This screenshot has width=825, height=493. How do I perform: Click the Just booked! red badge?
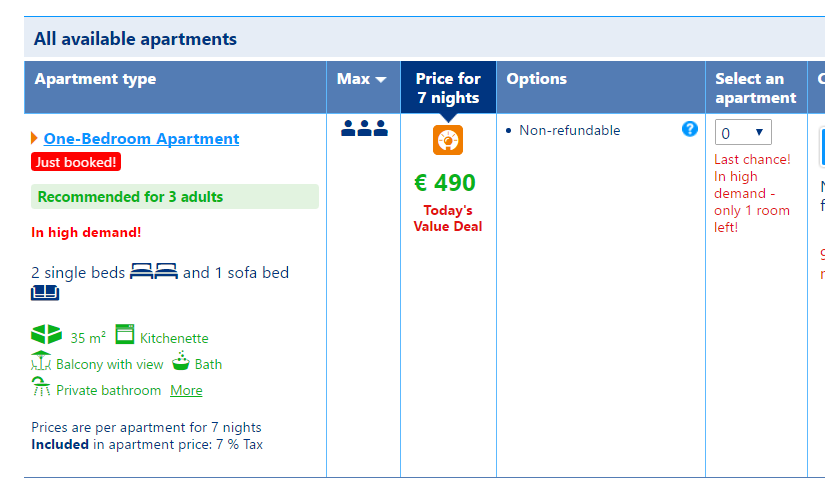(x=76, y=161)
